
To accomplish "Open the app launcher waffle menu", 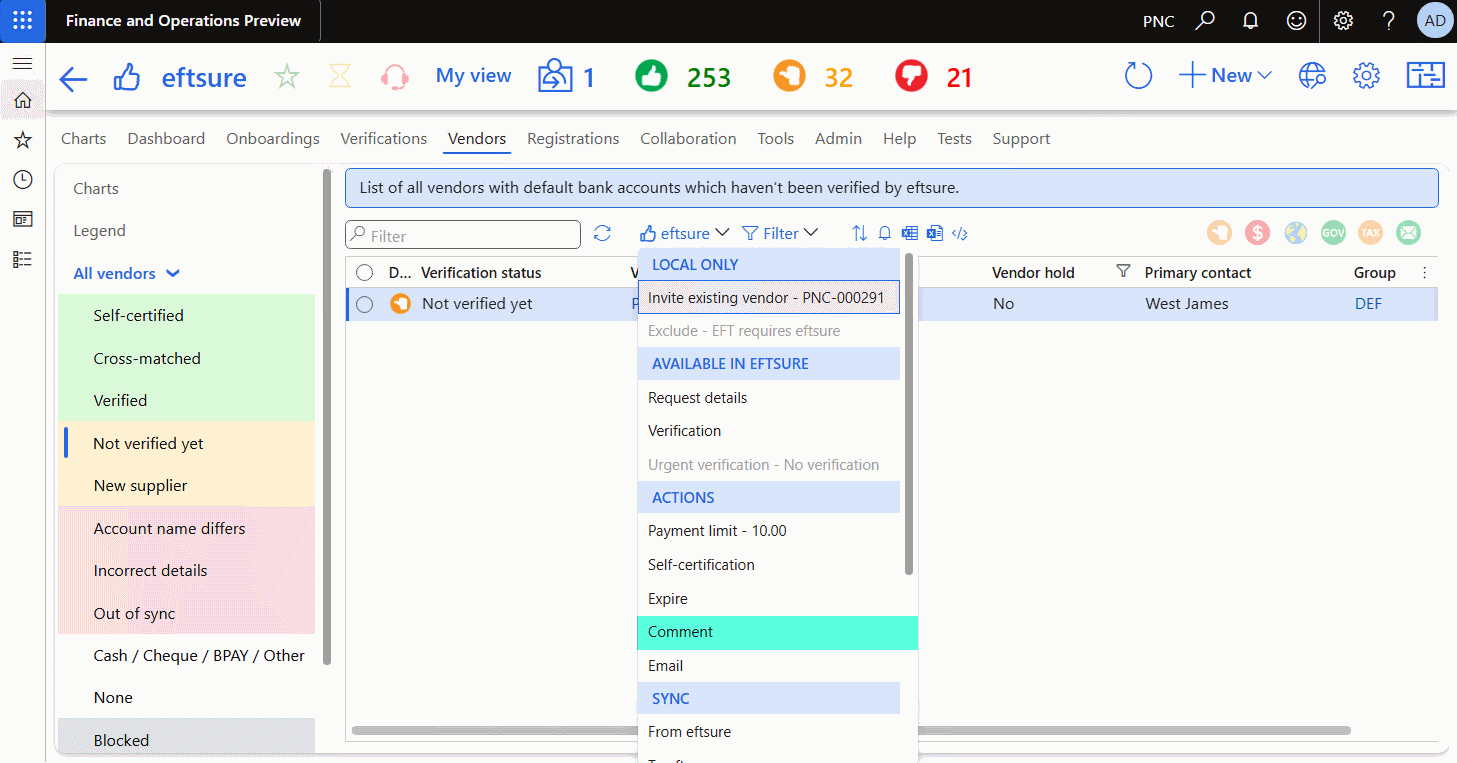I will 22,20.
